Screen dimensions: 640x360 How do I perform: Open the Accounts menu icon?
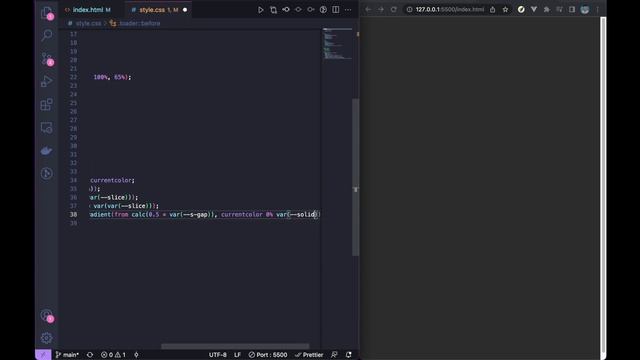point(47,315)
